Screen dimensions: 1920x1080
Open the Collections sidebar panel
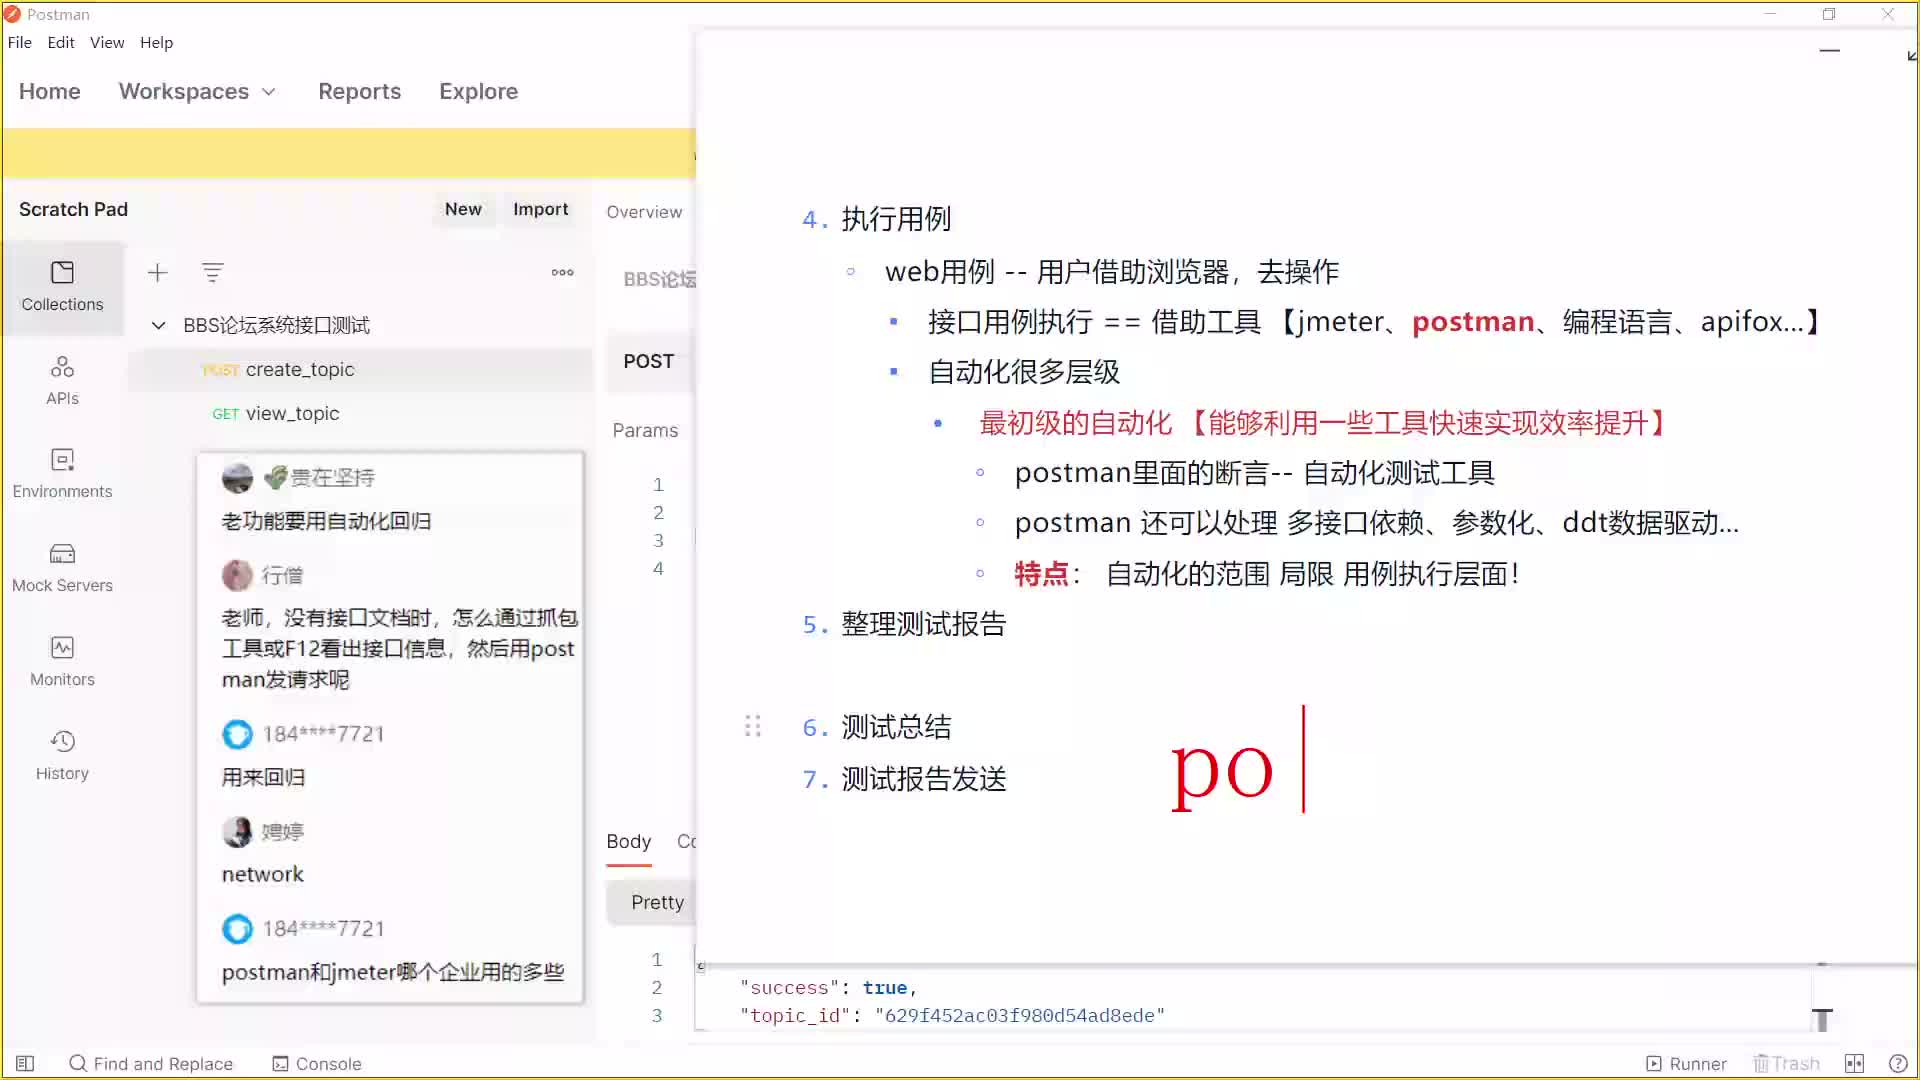click(62, 287)
